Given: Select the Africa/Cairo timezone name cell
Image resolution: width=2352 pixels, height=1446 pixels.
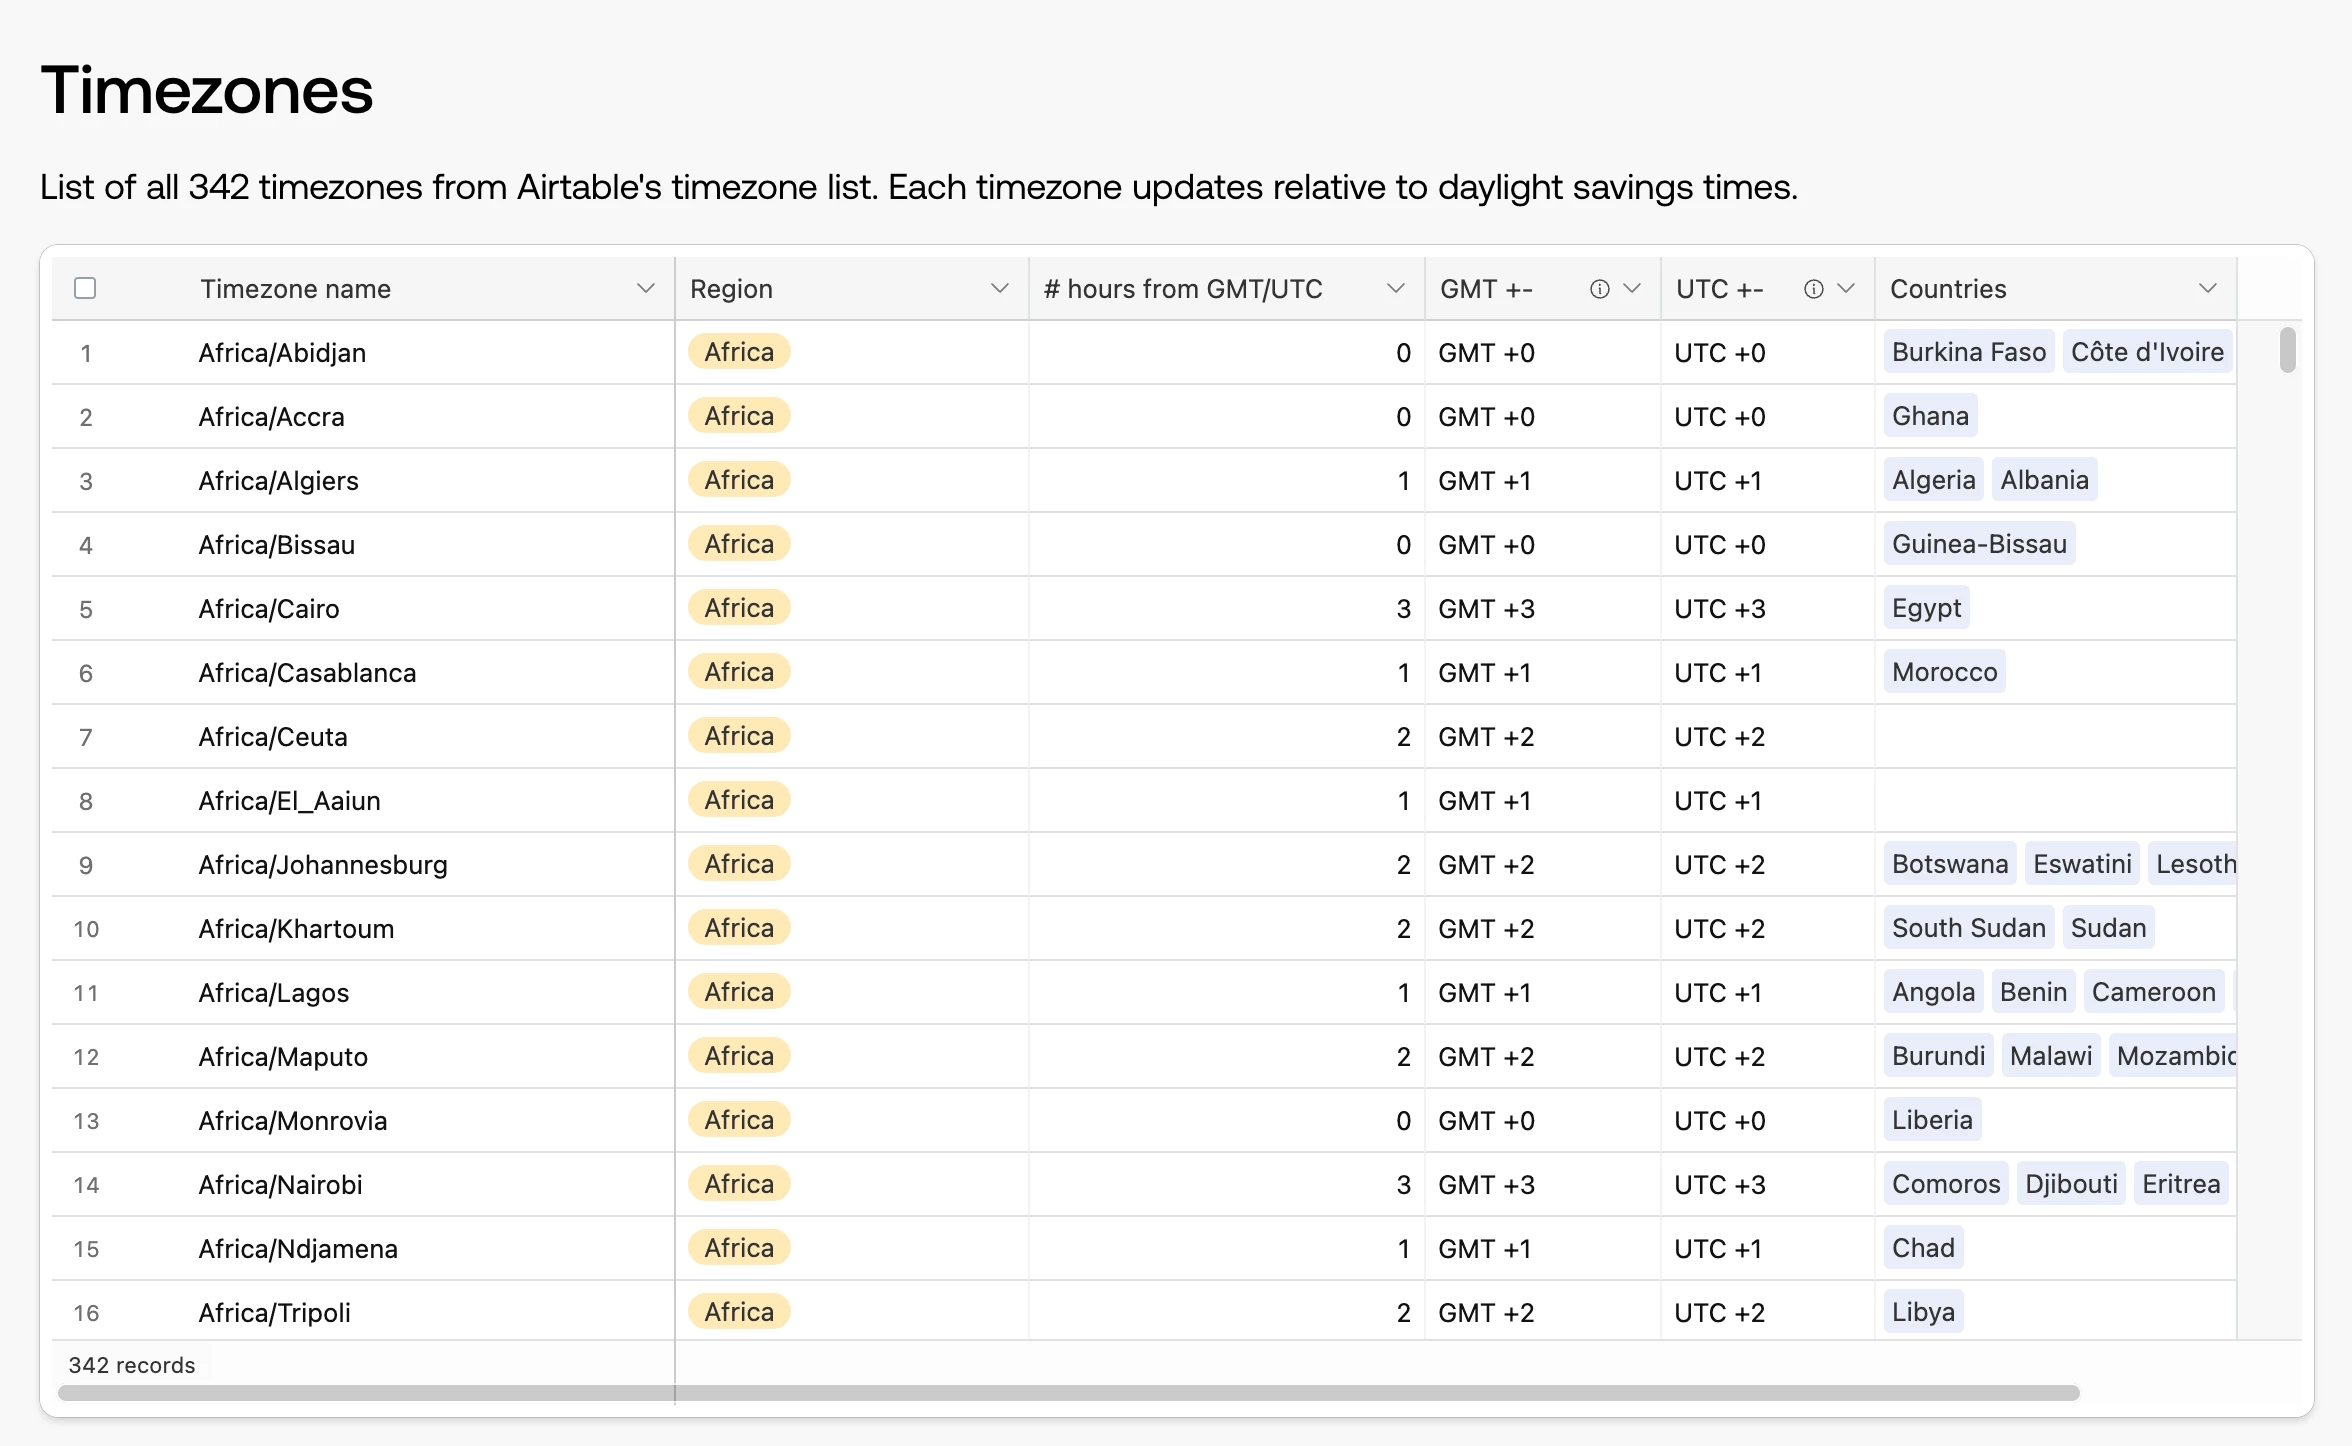Looking at the screenshot, I should click(268, 609).
